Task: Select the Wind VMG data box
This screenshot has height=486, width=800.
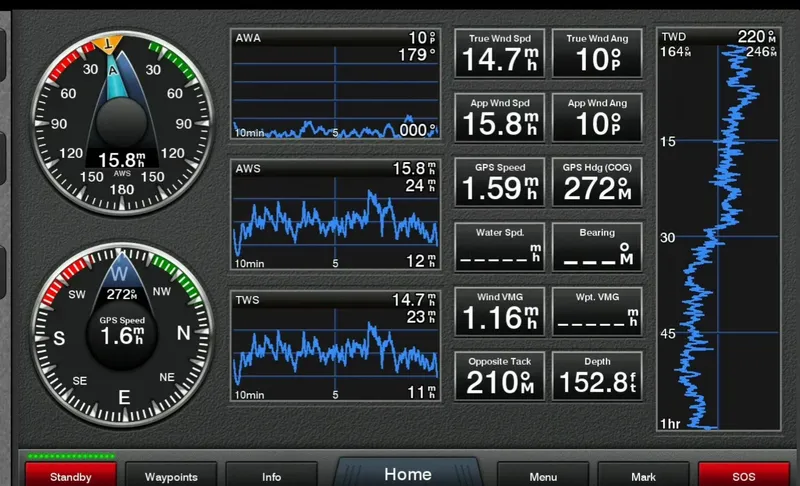Action: coord(499,311)
